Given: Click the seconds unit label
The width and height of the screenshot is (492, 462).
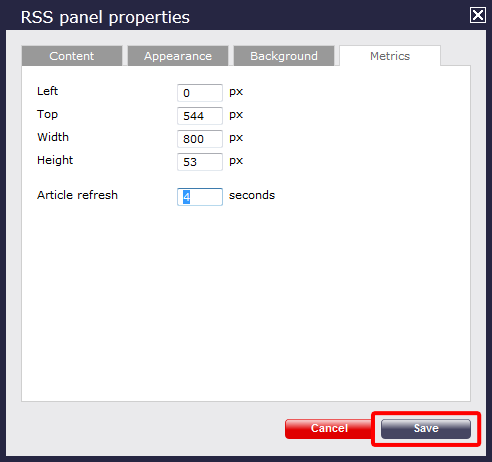Looking at the screenshot, I should coord(252,195).
